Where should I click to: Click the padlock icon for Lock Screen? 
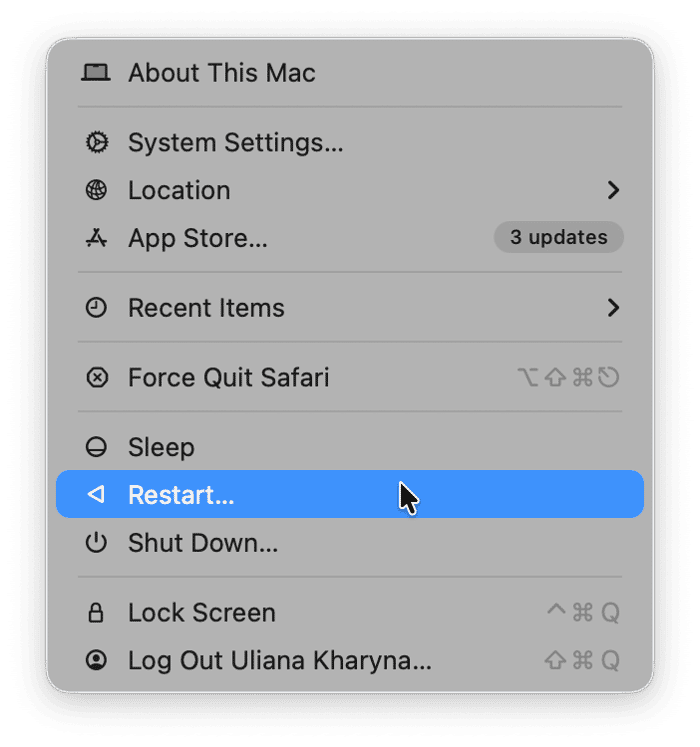click(x=96, y=613)
